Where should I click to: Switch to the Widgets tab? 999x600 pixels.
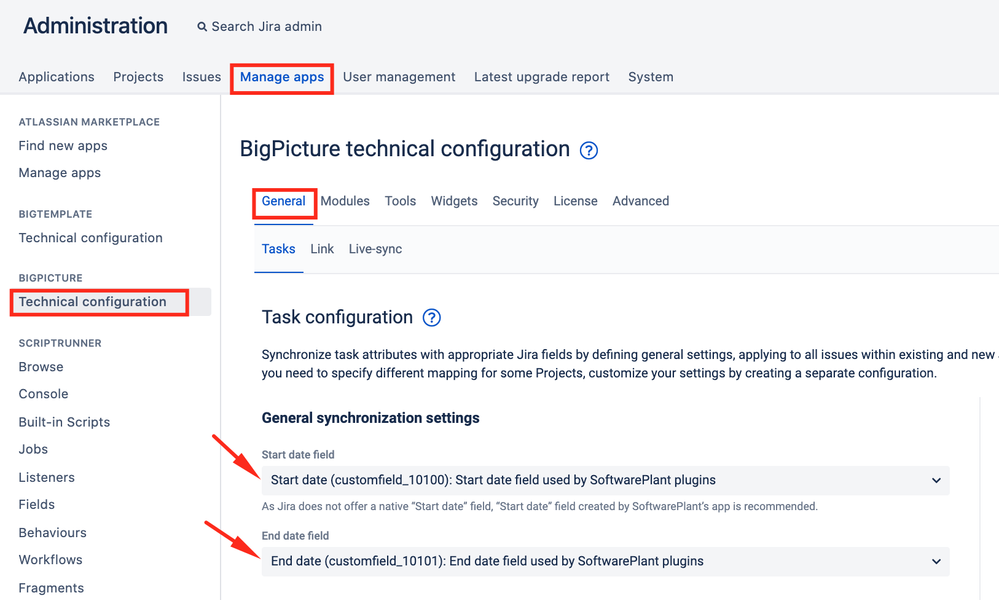454,201
